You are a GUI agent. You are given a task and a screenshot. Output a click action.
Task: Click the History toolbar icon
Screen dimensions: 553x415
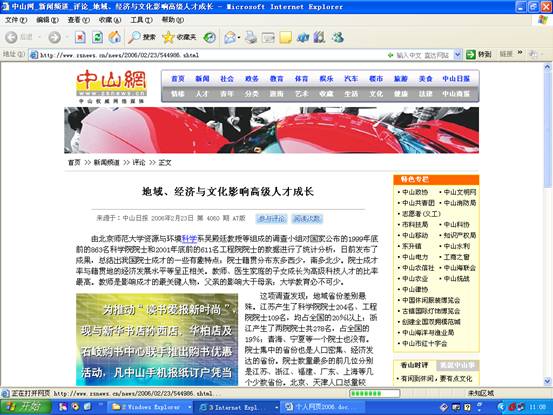pyautogui.click(x=210, y=37)
